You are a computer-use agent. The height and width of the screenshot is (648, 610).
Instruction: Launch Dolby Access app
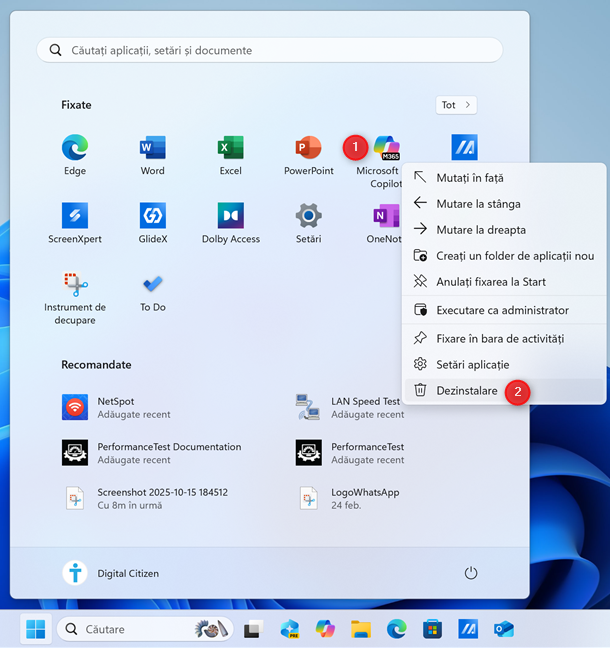tap(231, 223)
